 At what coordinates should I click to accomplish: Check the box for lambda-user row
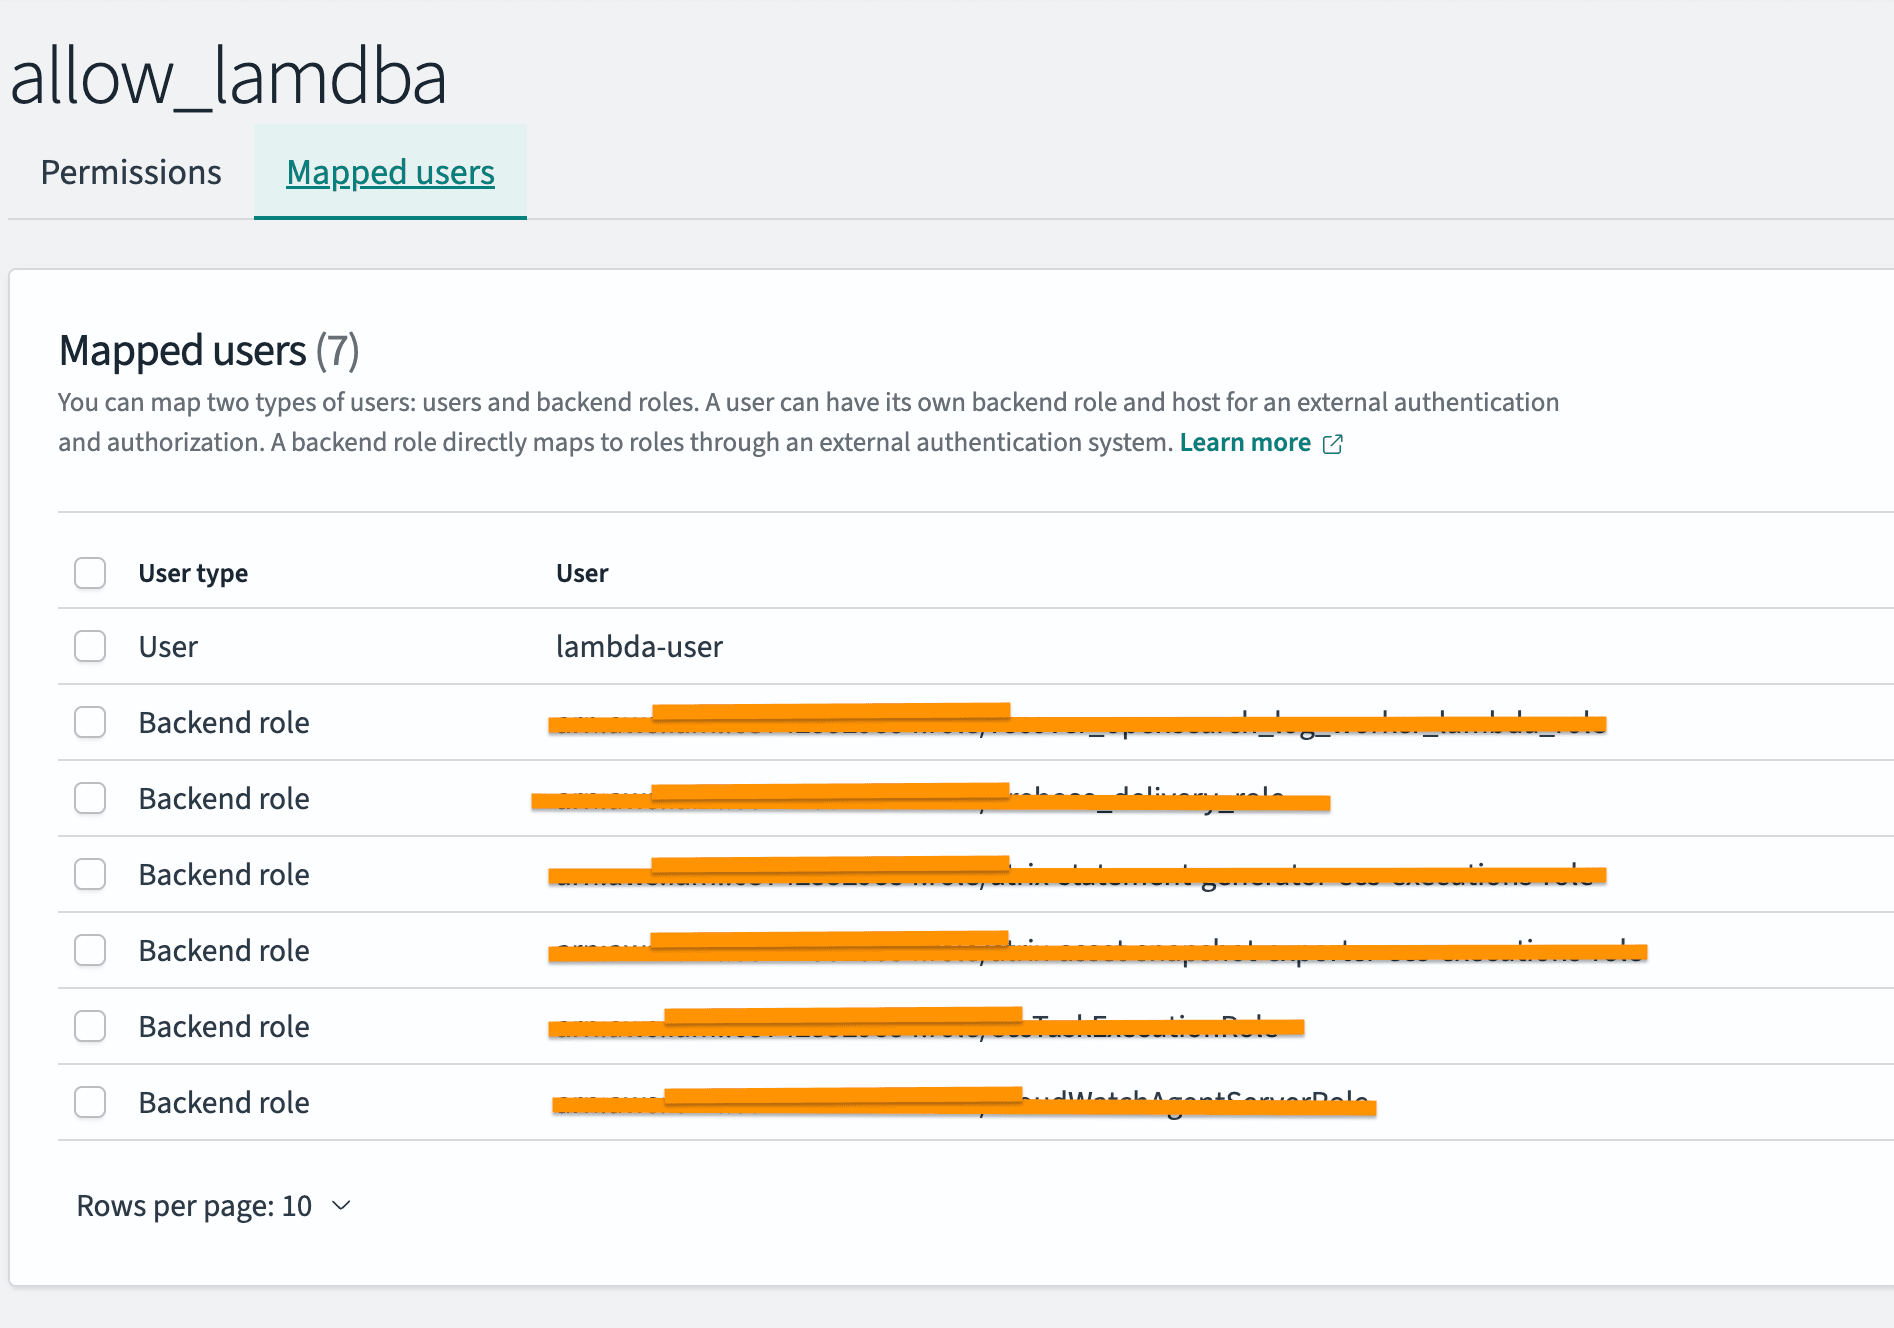coord(90,646)
